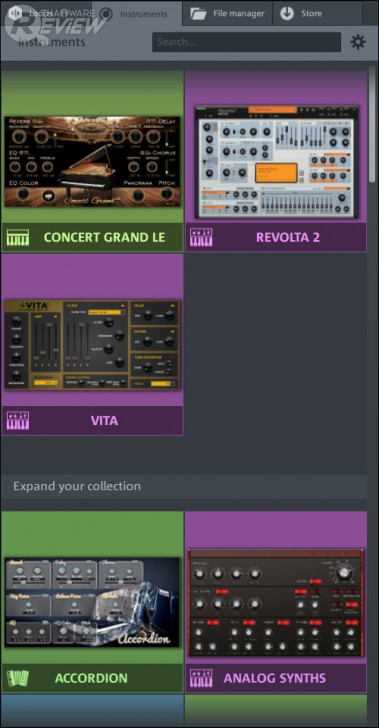Go to the Store tab
379x728 pixels.
[319, 13]
